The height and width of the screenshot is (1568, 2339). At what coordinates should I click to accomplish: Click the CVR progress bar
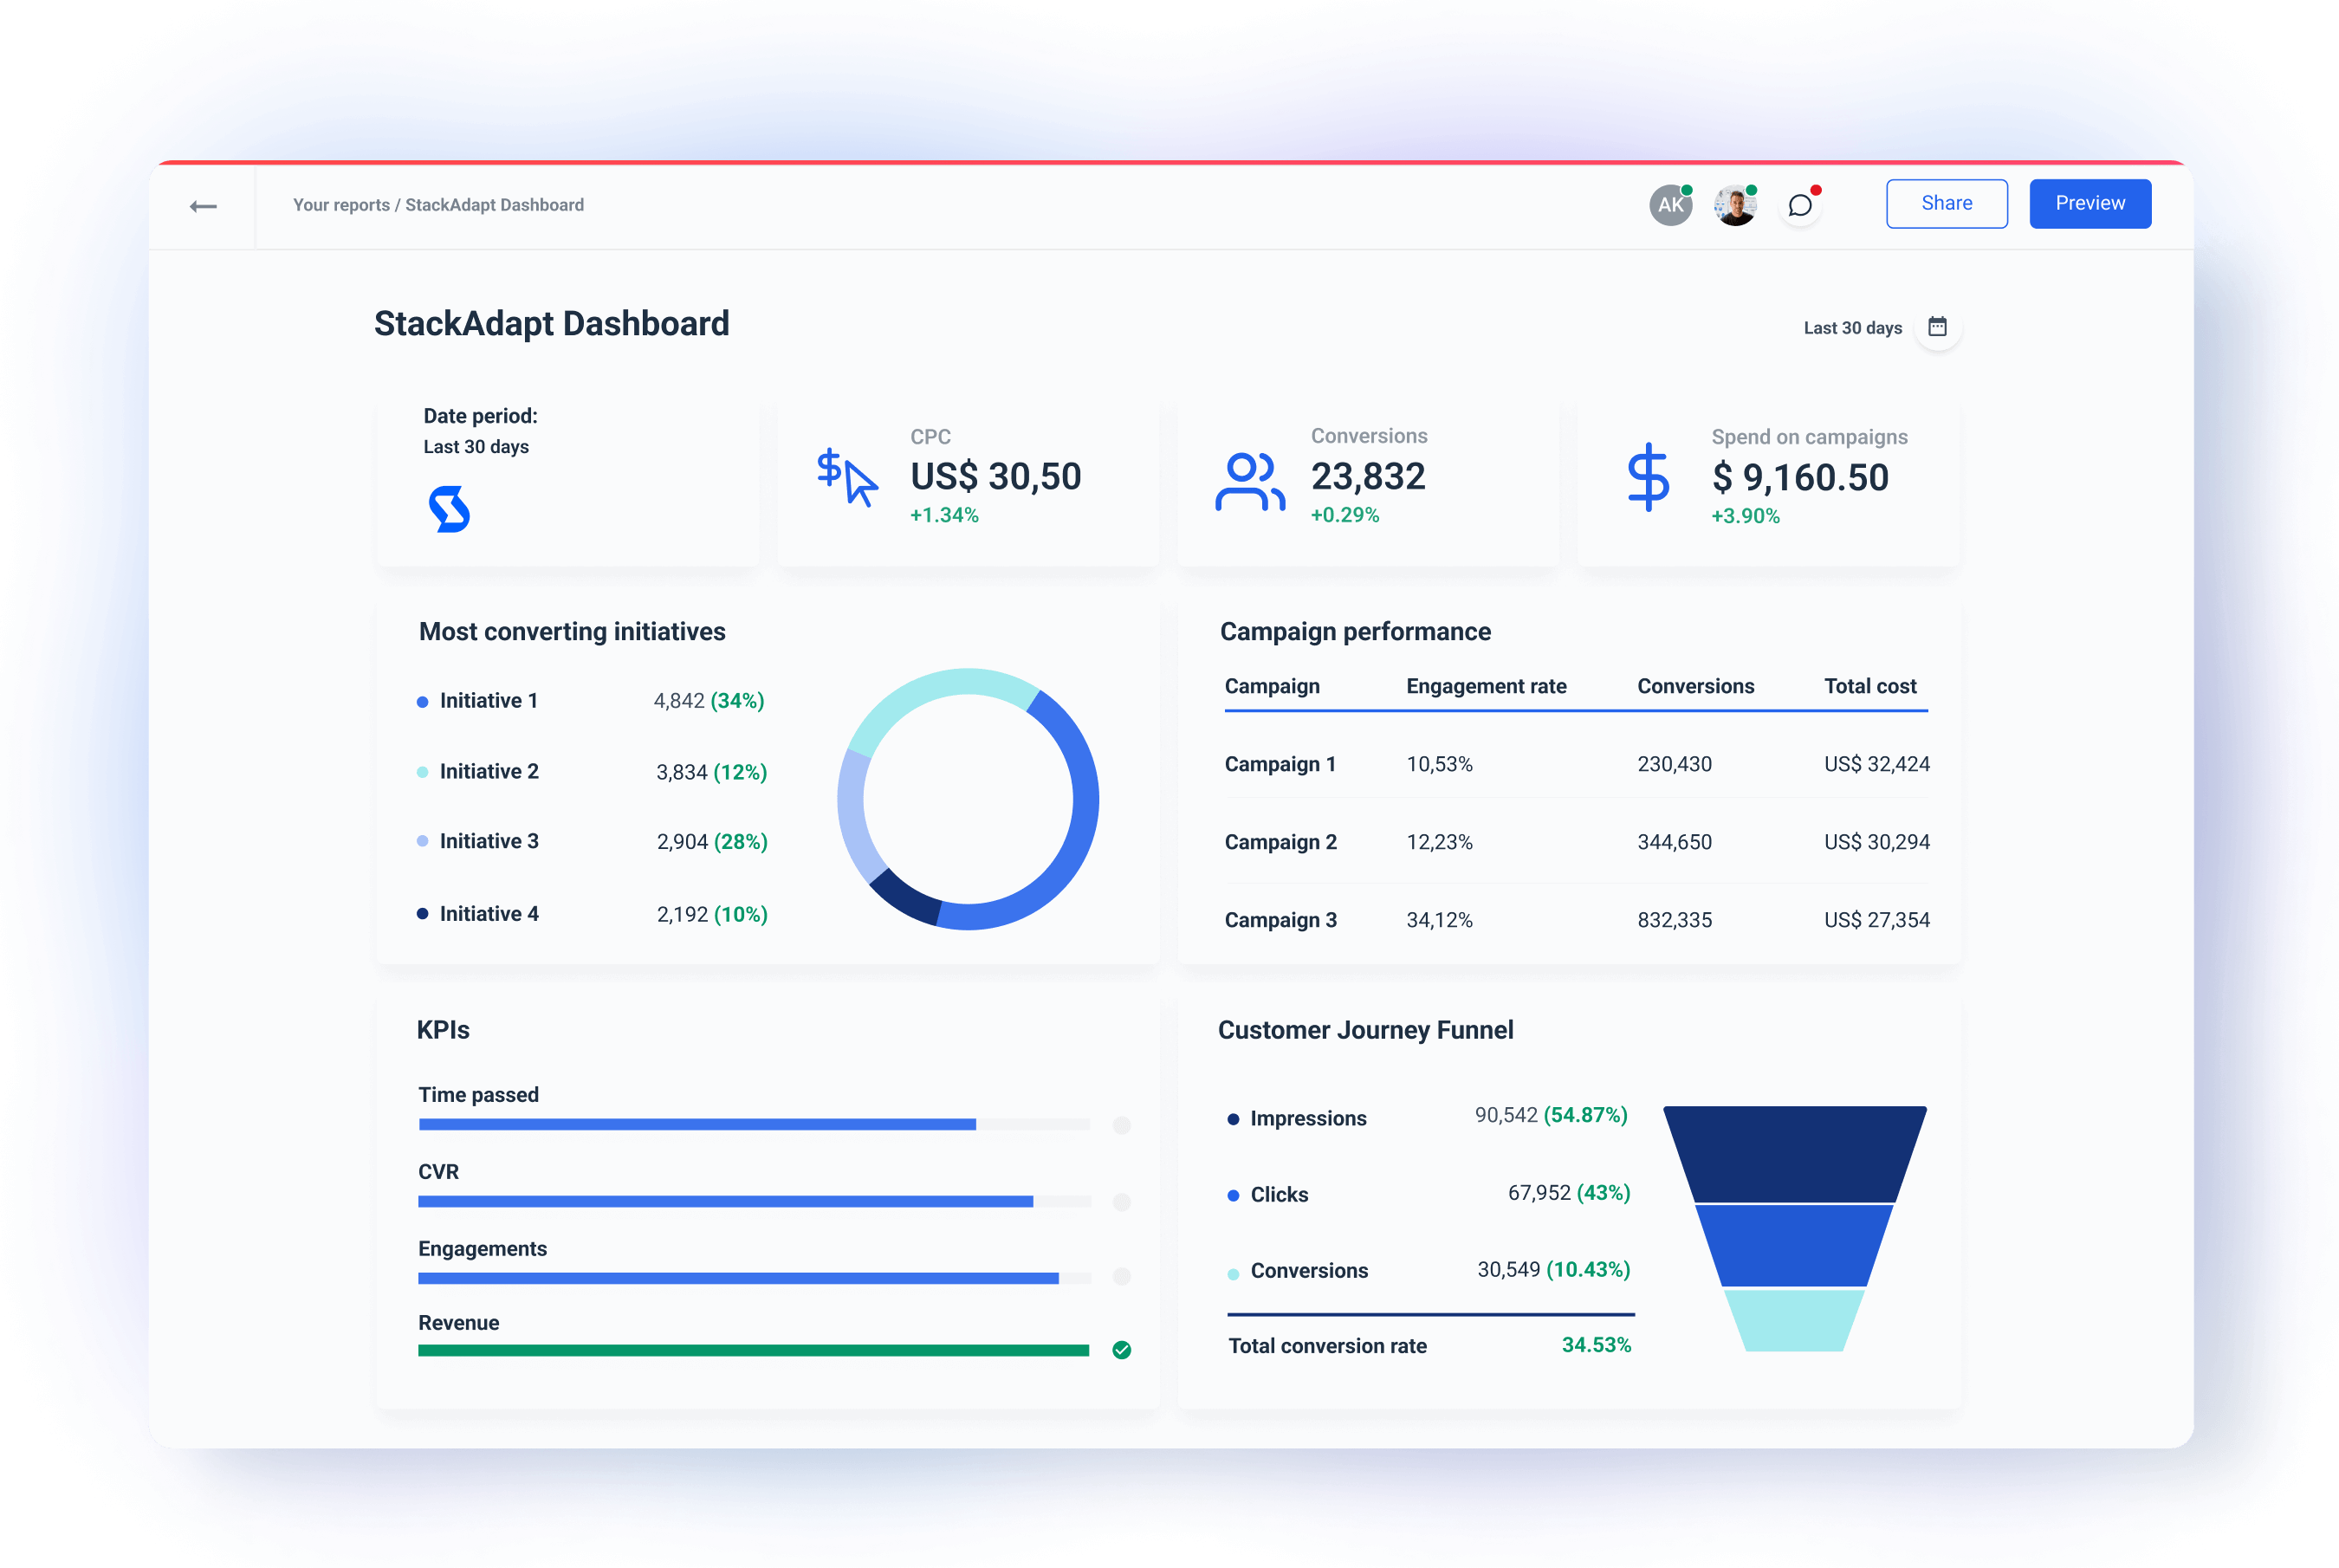point(725,1200)
